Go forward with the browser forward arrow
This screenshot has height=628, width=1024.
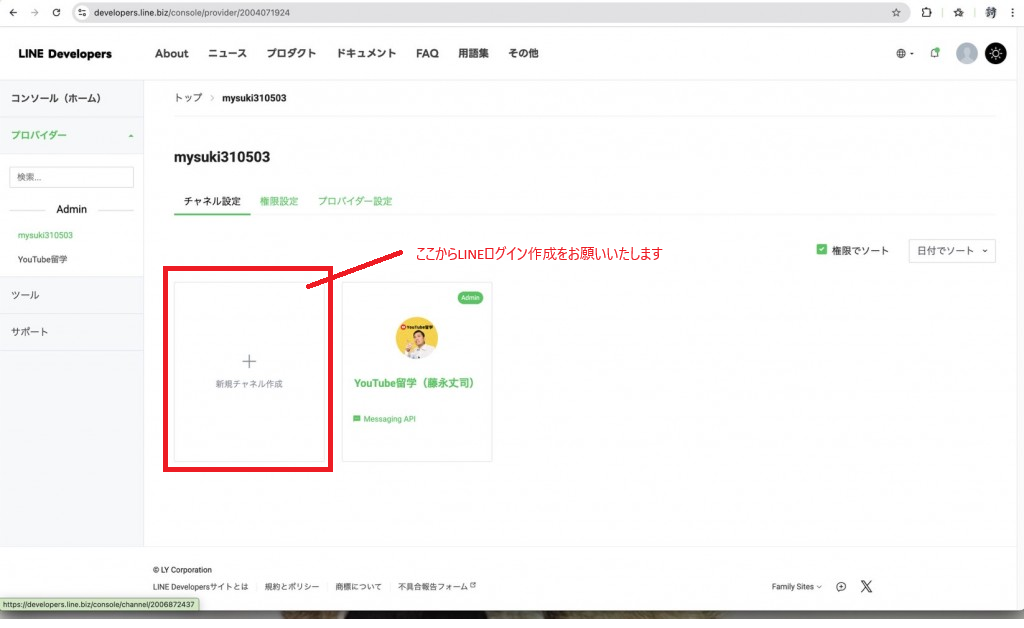pyautogui.click(x=35, y=12)
